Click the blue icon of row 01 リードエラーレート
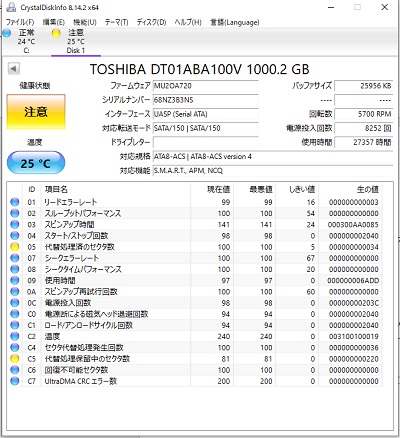This screenshot has height=438, width=400. point(15,202)
